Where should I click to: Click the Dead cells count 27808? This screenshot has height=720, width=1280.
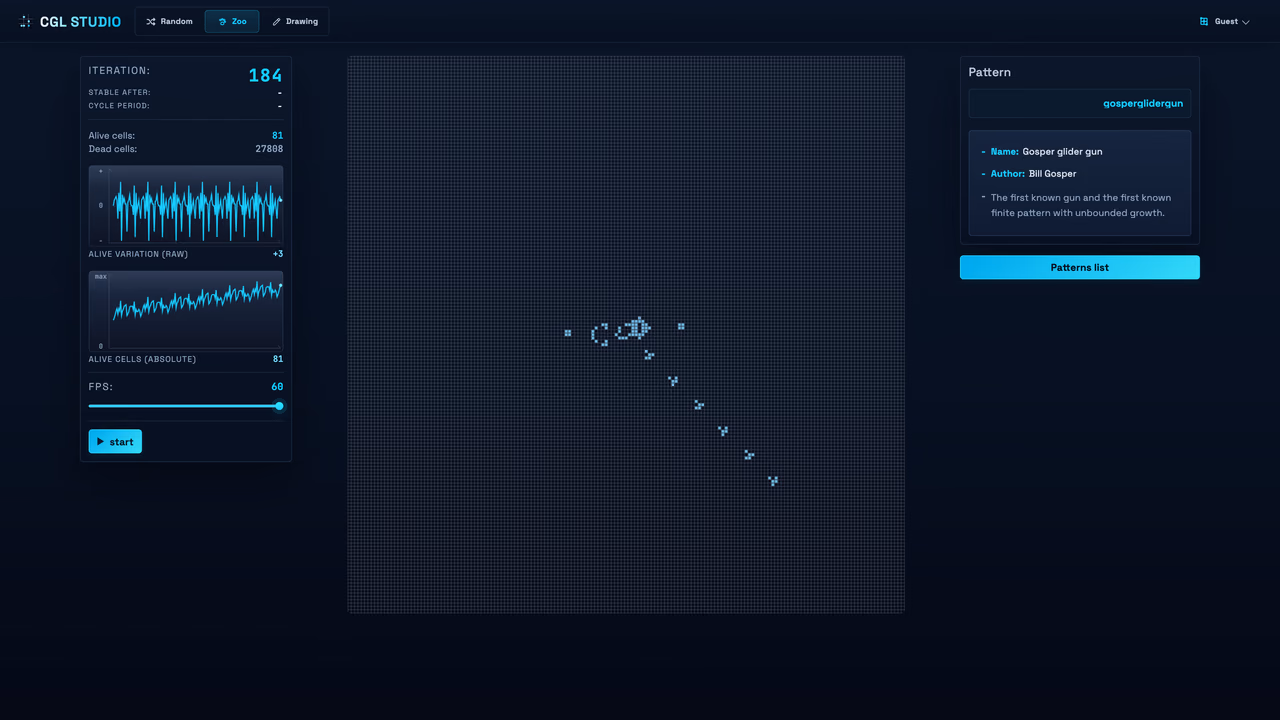269,149
